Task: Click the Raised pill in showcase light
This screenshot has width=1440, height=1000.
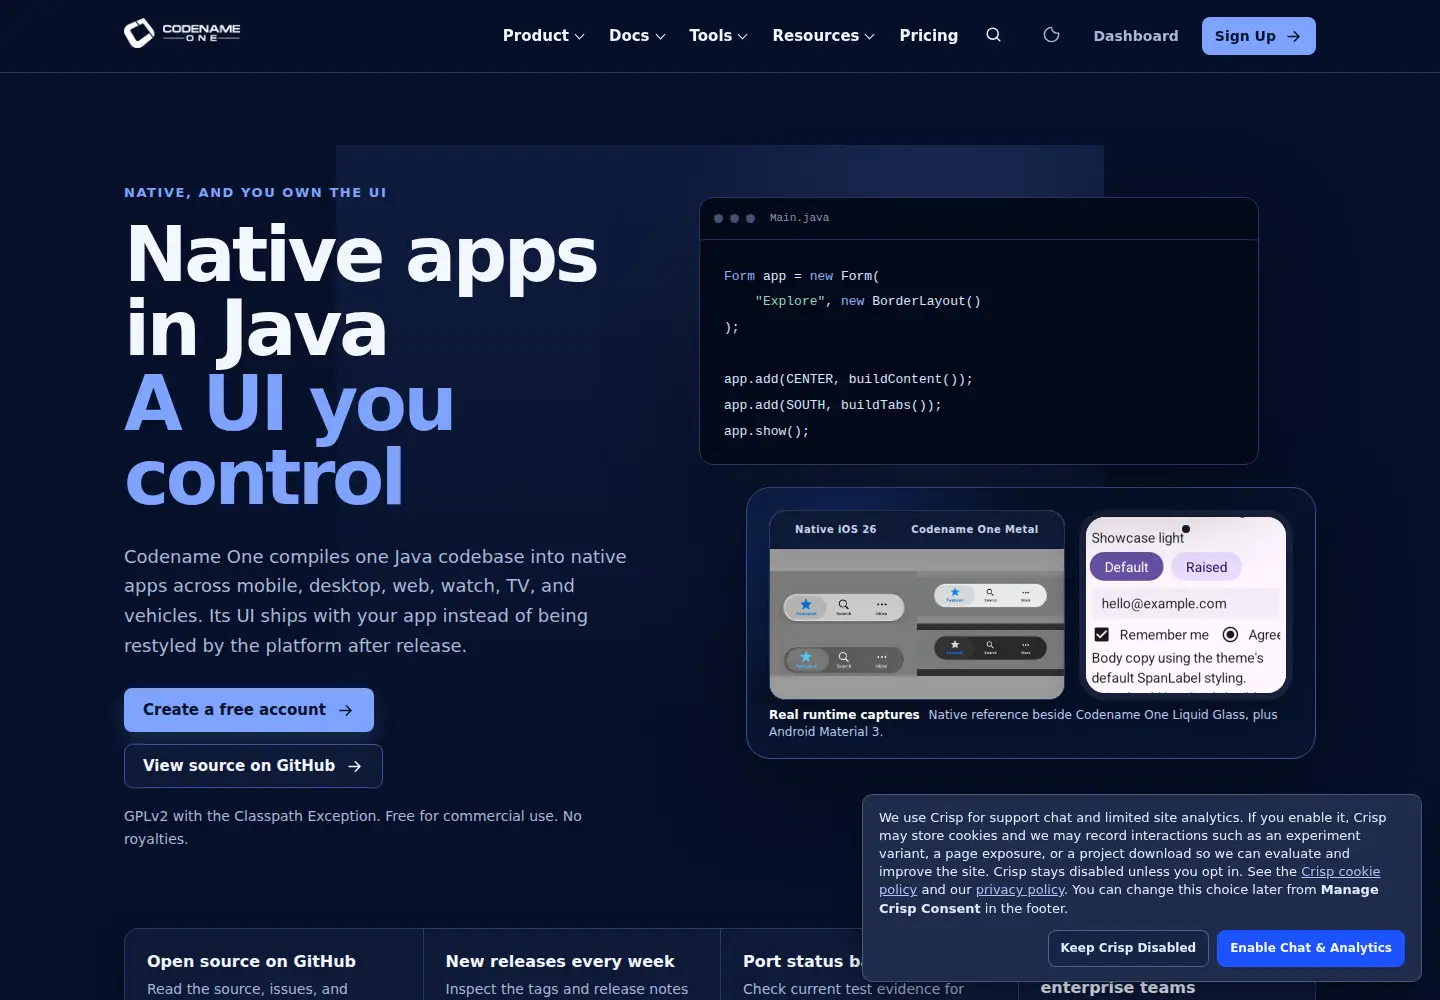Action: pyautogui.click(x=1206, y=567)
